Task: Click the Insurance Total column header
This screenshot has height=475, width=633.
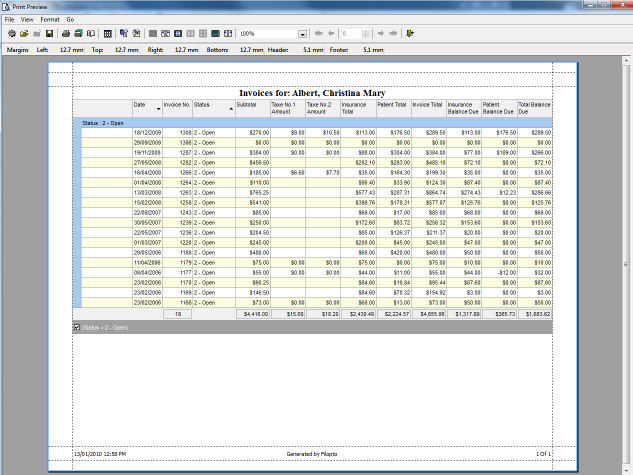Action: [358, 109]
